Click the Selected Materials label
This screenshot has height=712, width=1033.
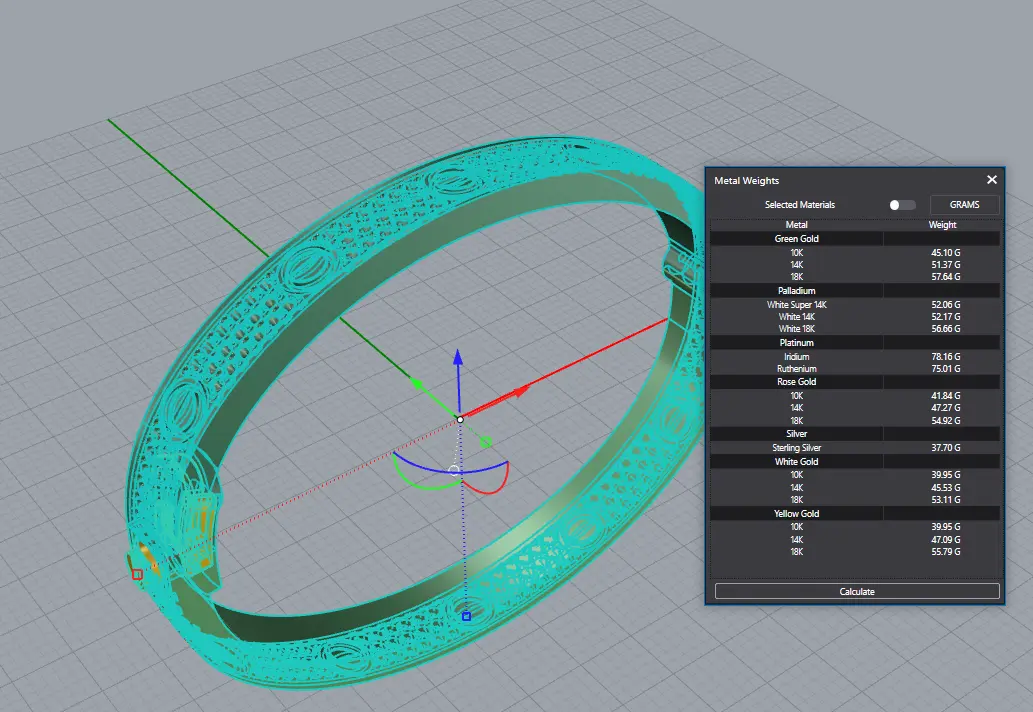click(800, 205)
